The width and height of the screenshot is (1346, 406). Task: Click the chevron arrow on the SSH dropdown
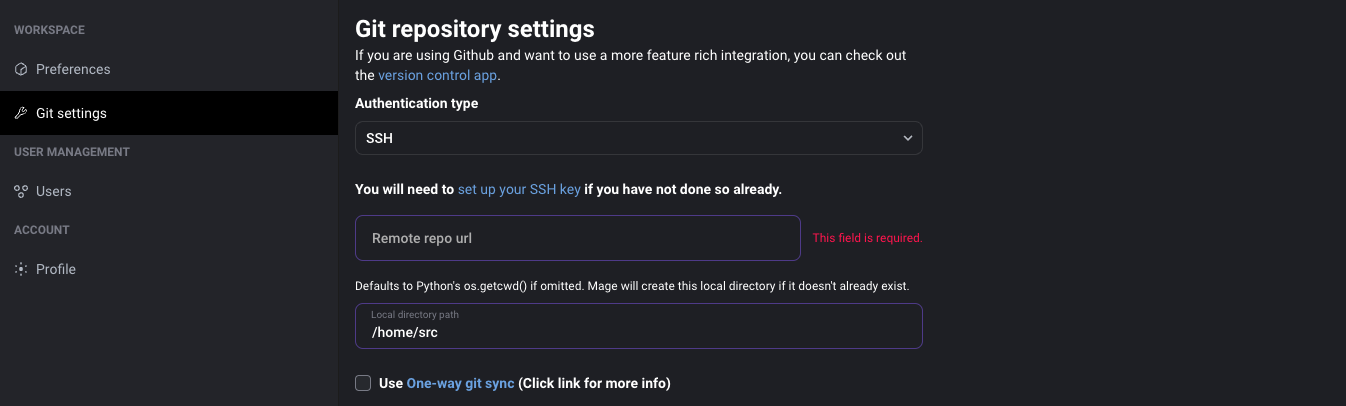pyautogui.click(x=907, y=138)
